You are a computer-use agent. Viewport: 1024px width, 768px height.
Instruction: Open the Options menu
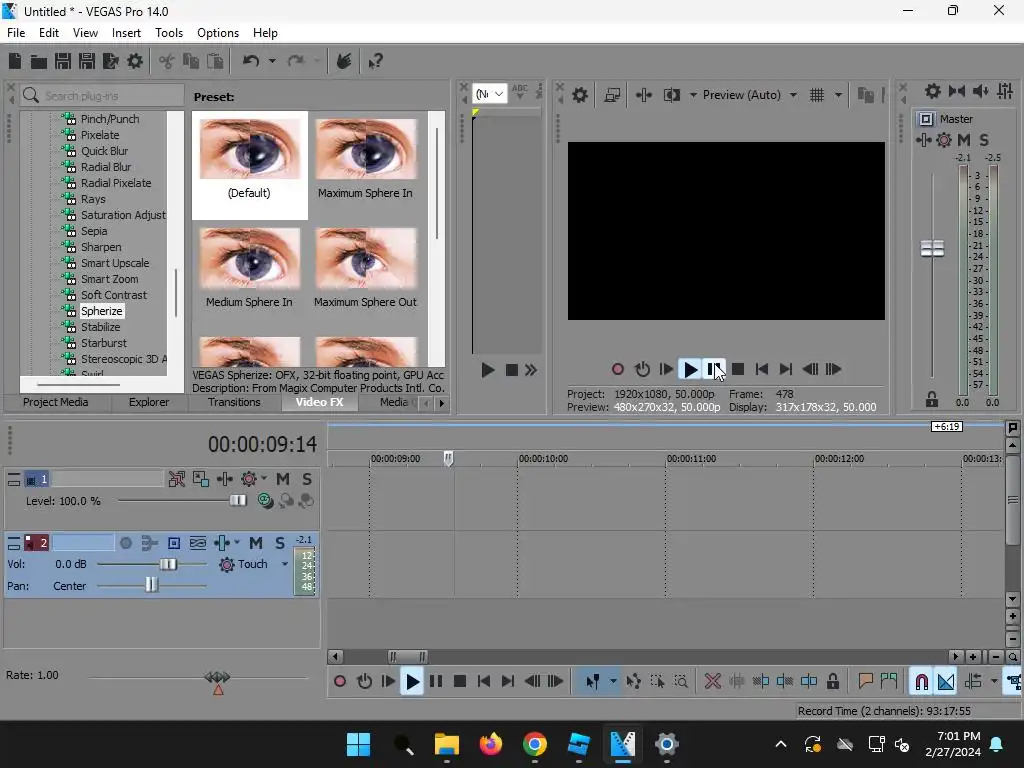[217, 33]
